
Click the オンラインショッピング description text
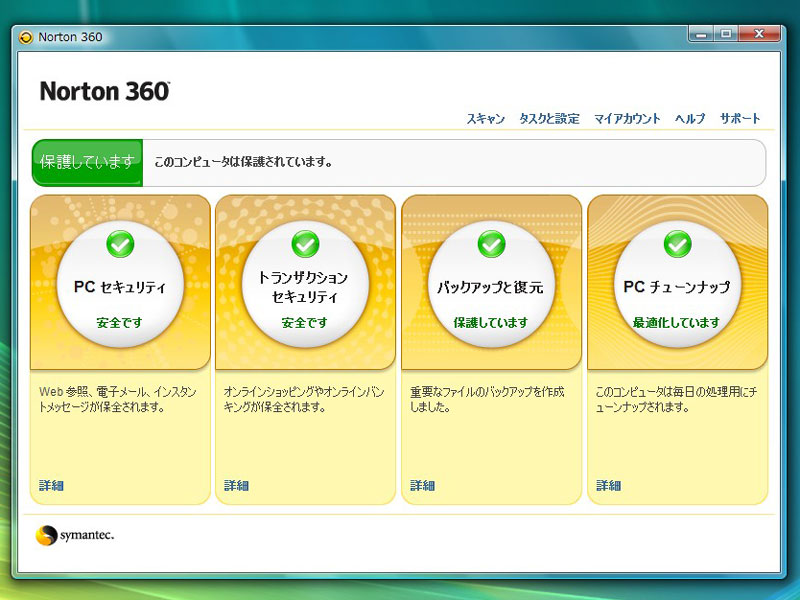(x=304, y=399)
